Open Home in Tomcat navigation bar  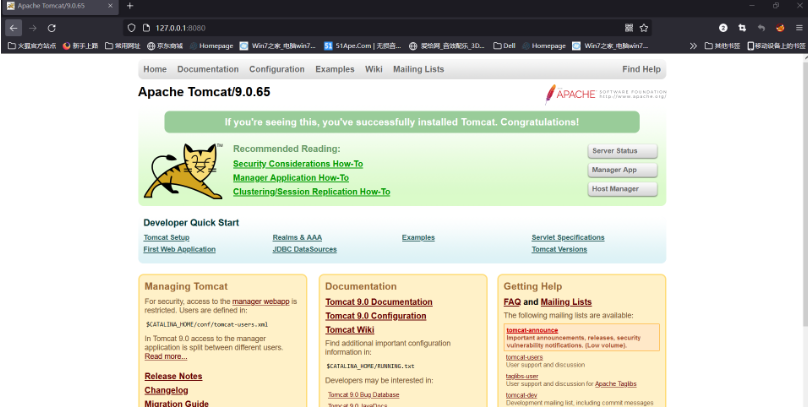click(x=155, y=69)
